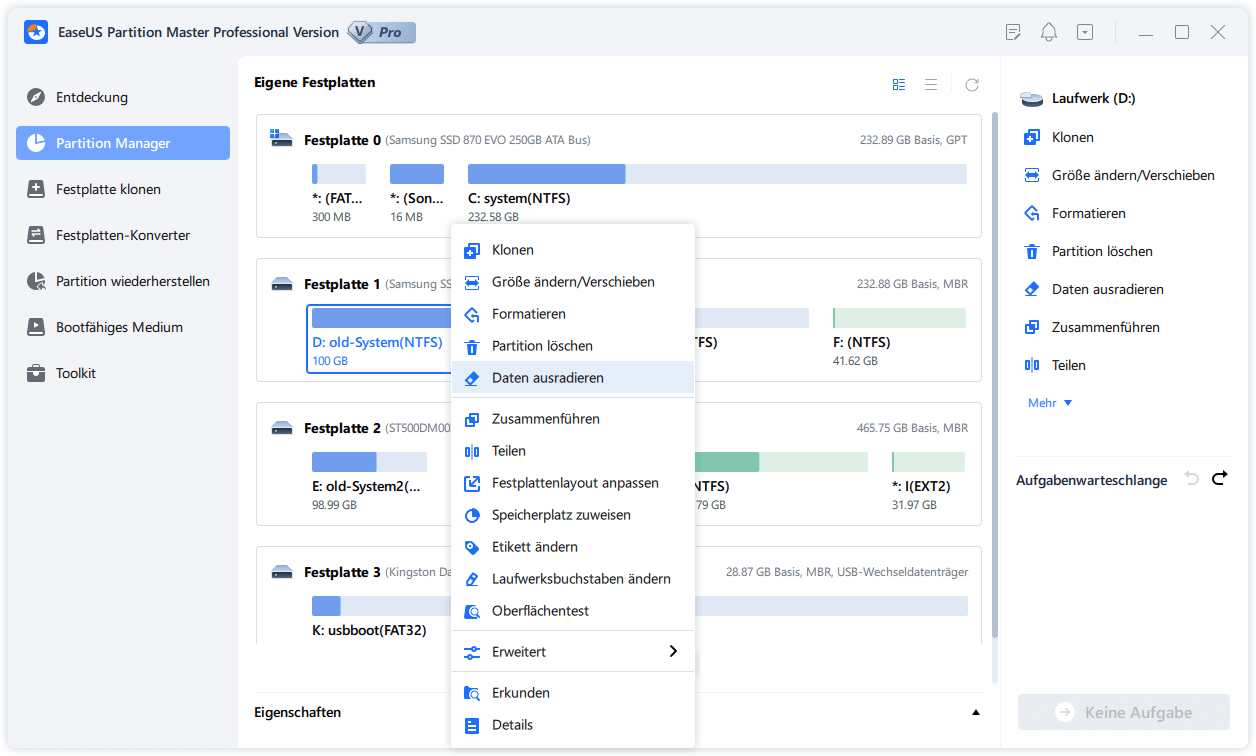Screen dimensions: 1256x756
Task: Choose Formatieren in context menu
Action: coord(573,314)
